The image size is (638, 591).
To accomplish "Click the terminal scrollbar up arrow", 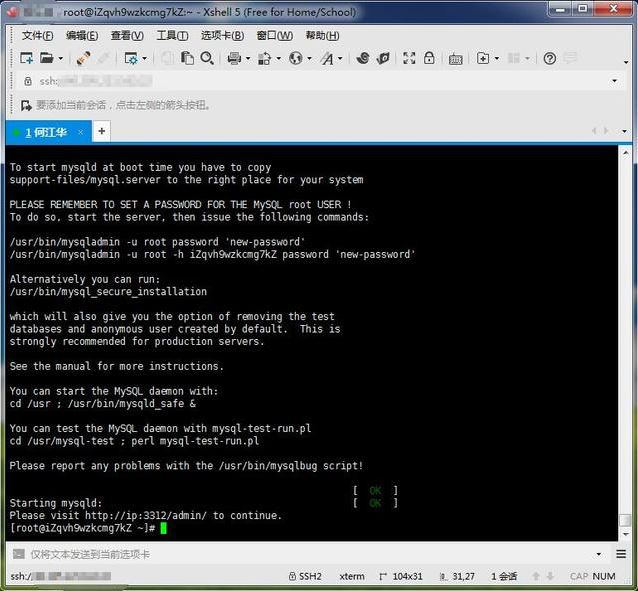I will [625, 153].
